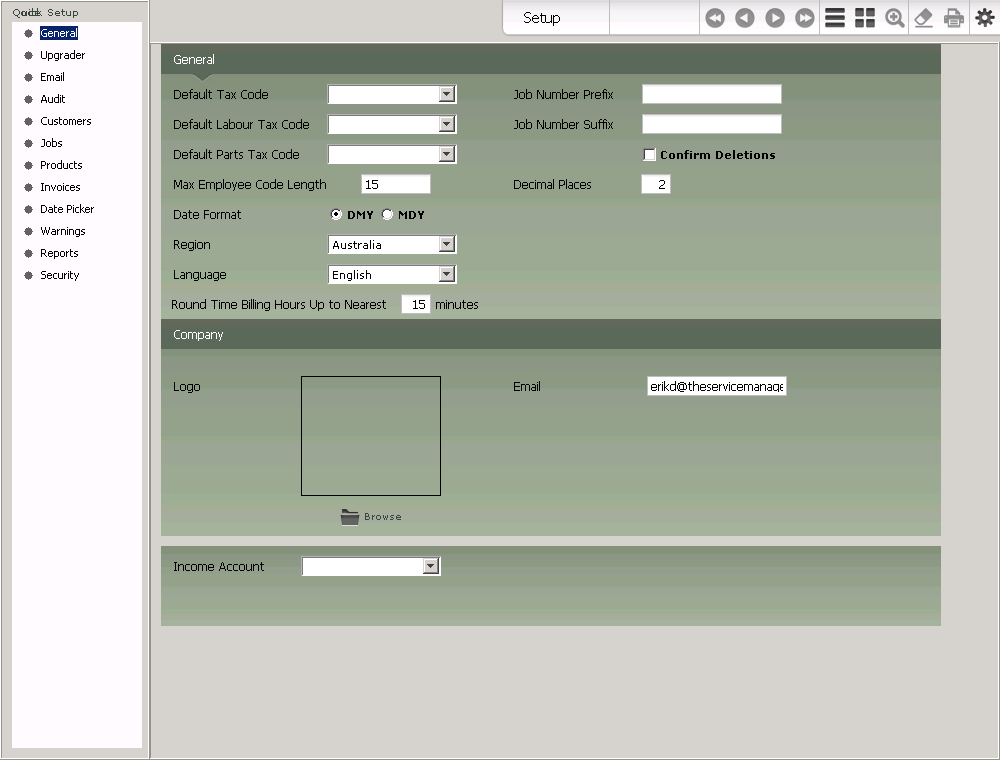The image size is (1000, 760).
Task: Click the previous record arrow
Action: [744, 18]
